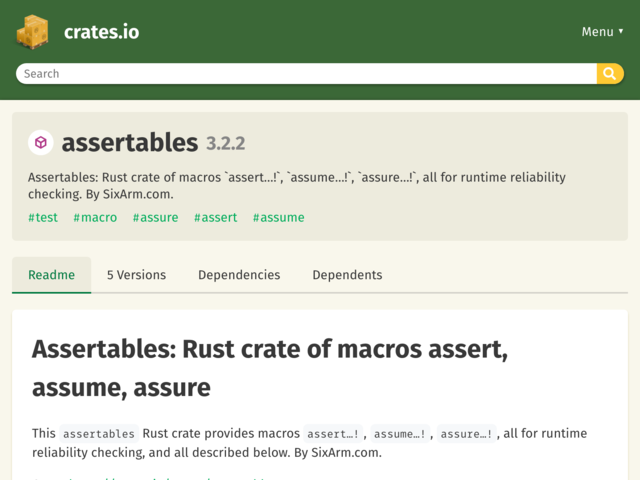This screenshot has height=480, width=640.
Task: Click the yellow magnifier search button
Action: click(610, 74)
